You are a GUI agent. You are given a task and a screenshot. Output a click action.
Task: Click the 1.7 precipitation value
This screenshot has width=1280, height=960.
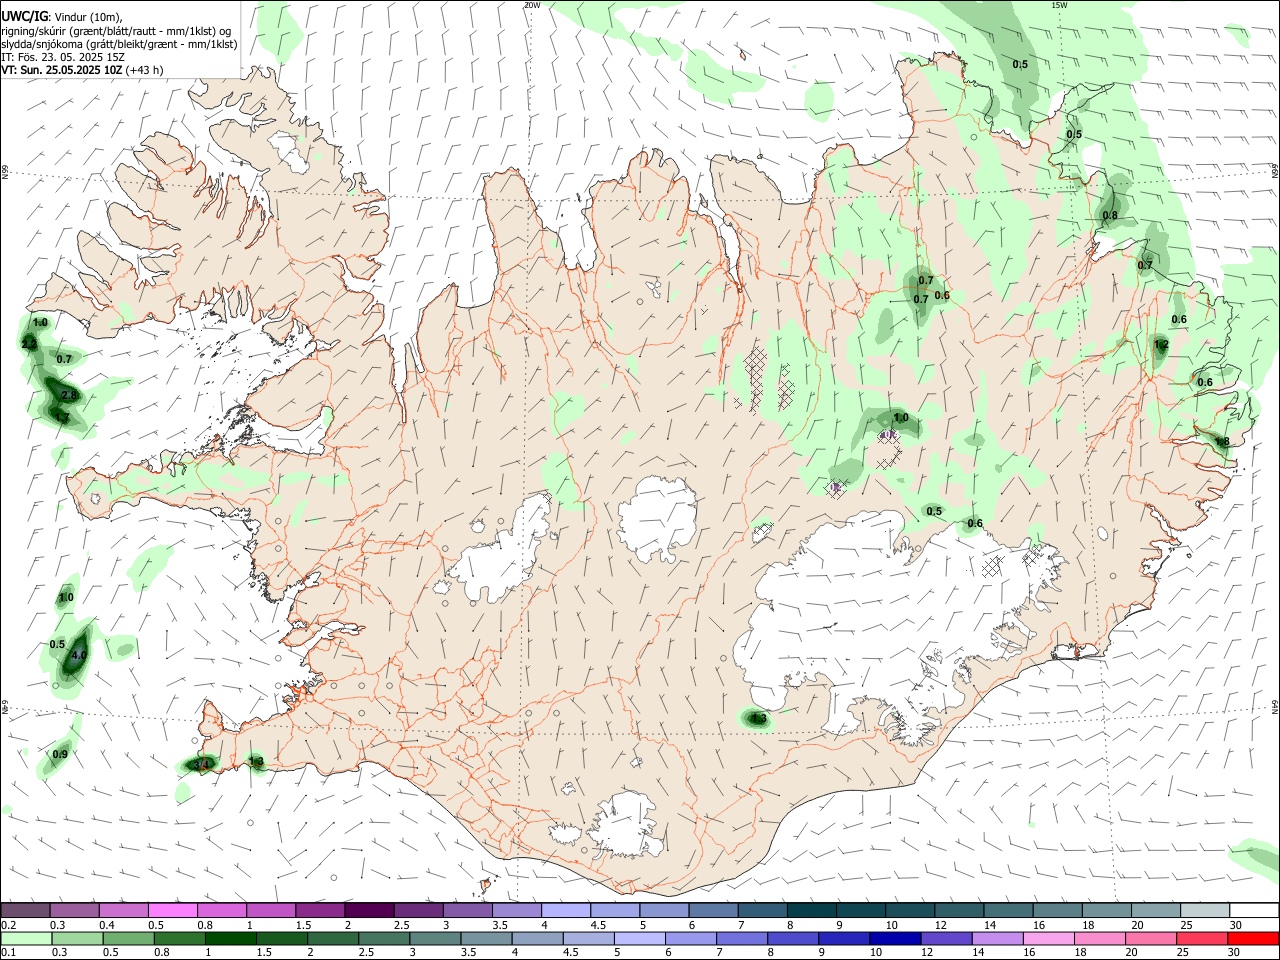click(62, 418)
